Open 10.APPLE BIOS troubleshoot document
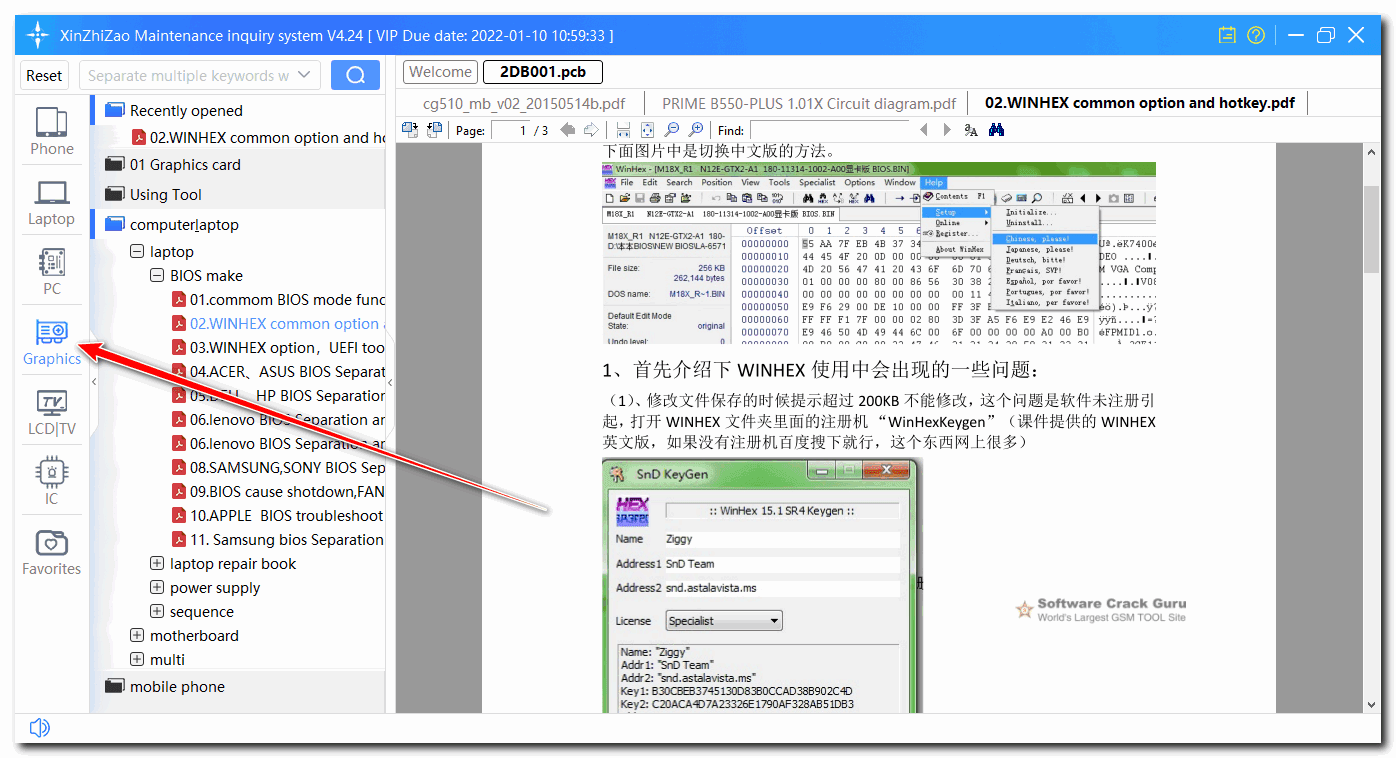This screenshot has width=1396, height=758. tap(277, 515)
